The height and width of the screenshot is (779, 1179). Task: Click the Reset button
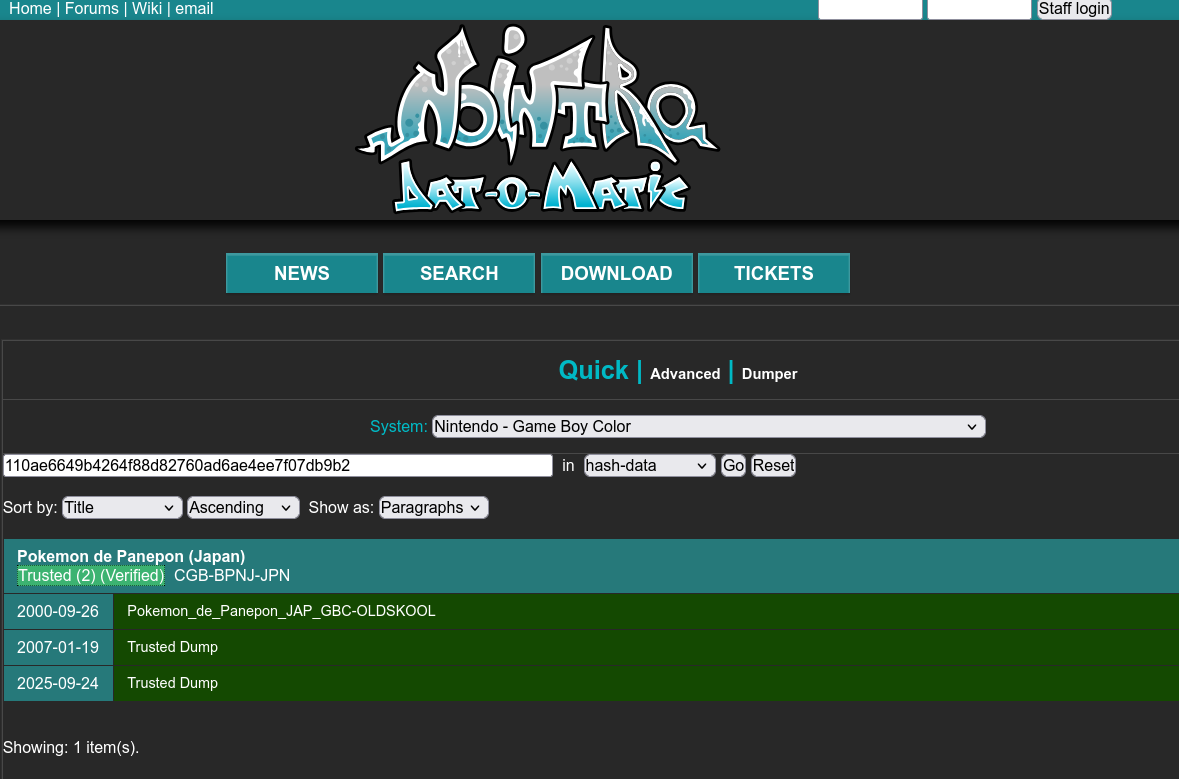(x=773, y=465)
